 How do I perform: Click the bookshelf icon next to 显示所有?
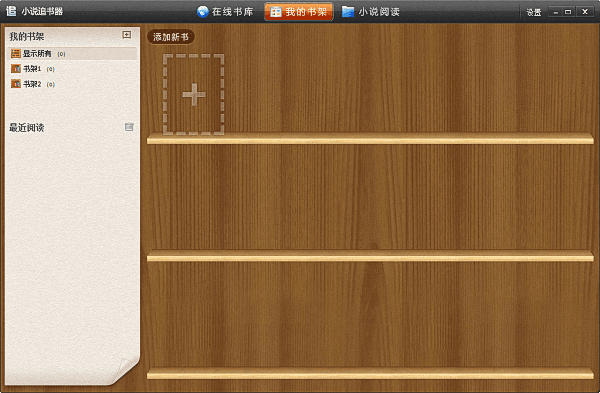click(16, 54)
